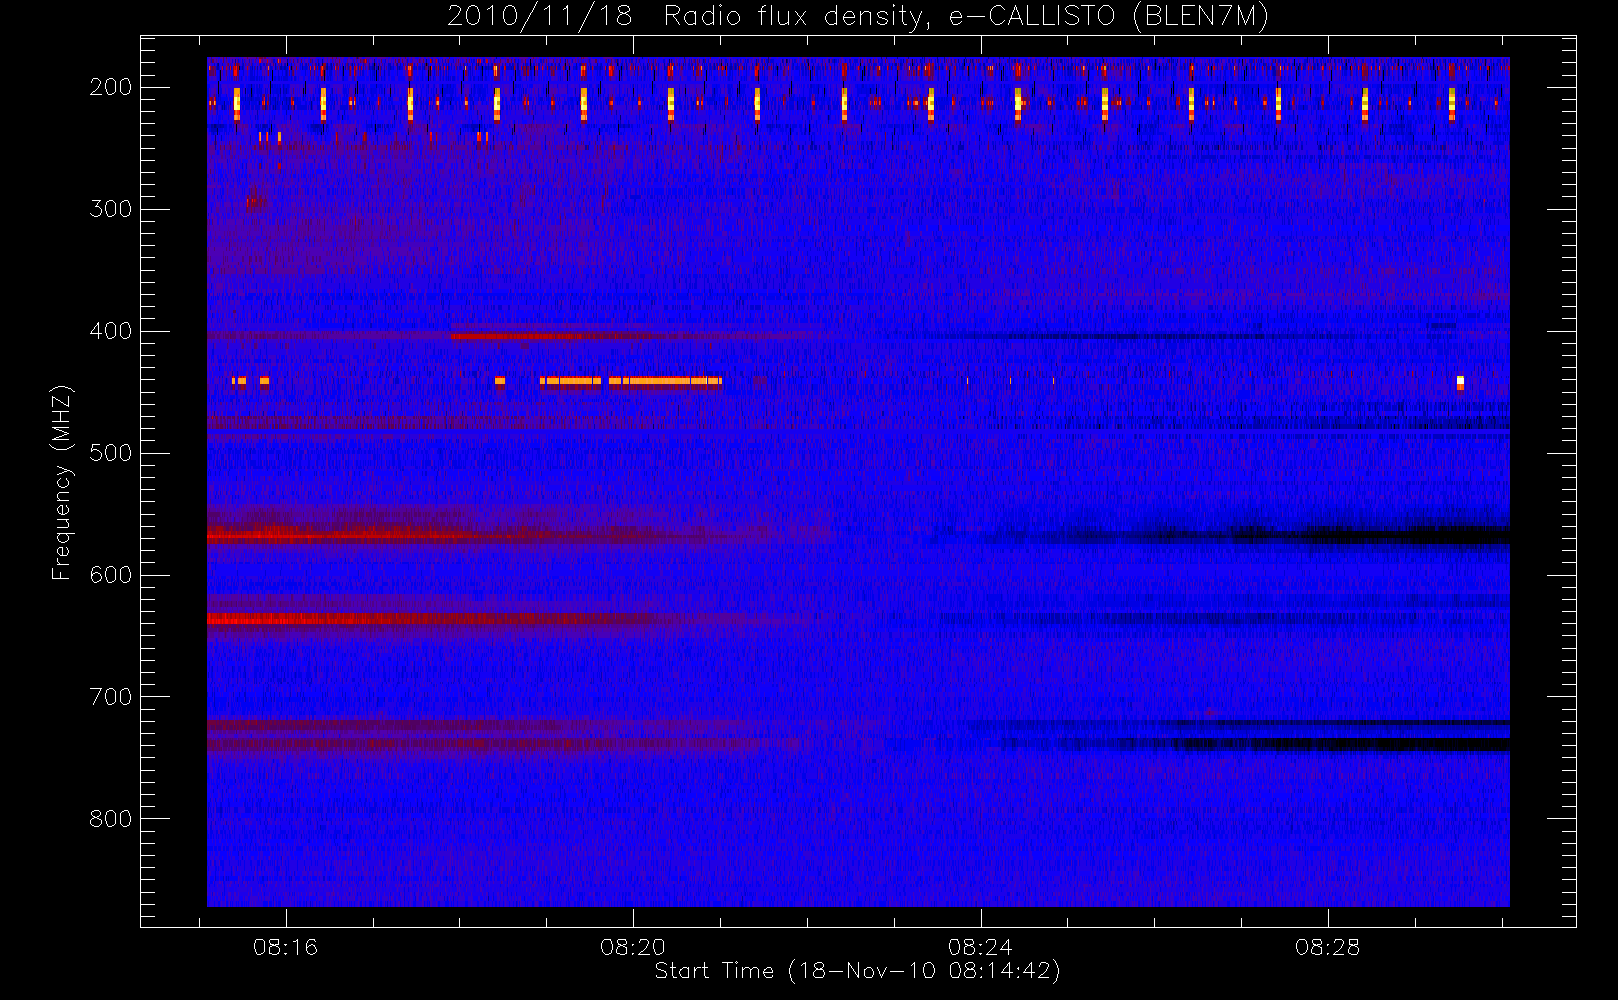Click the 08:28 time tick label

1327,947
